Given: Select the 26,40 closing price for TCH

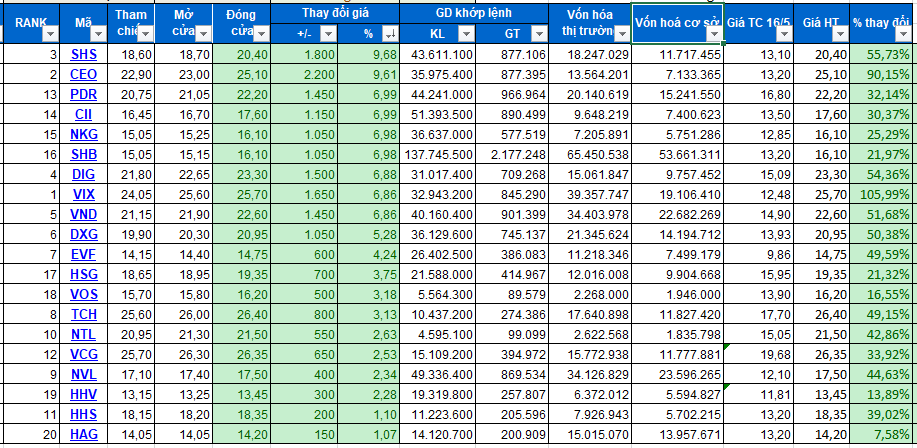Looking at the screenshot, I should tap(242, 314).
